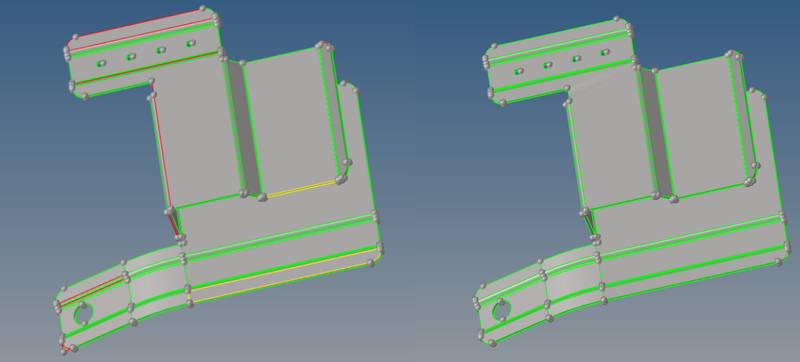
Task: Select the raised box front face on left model
Action: coord(291,121)
